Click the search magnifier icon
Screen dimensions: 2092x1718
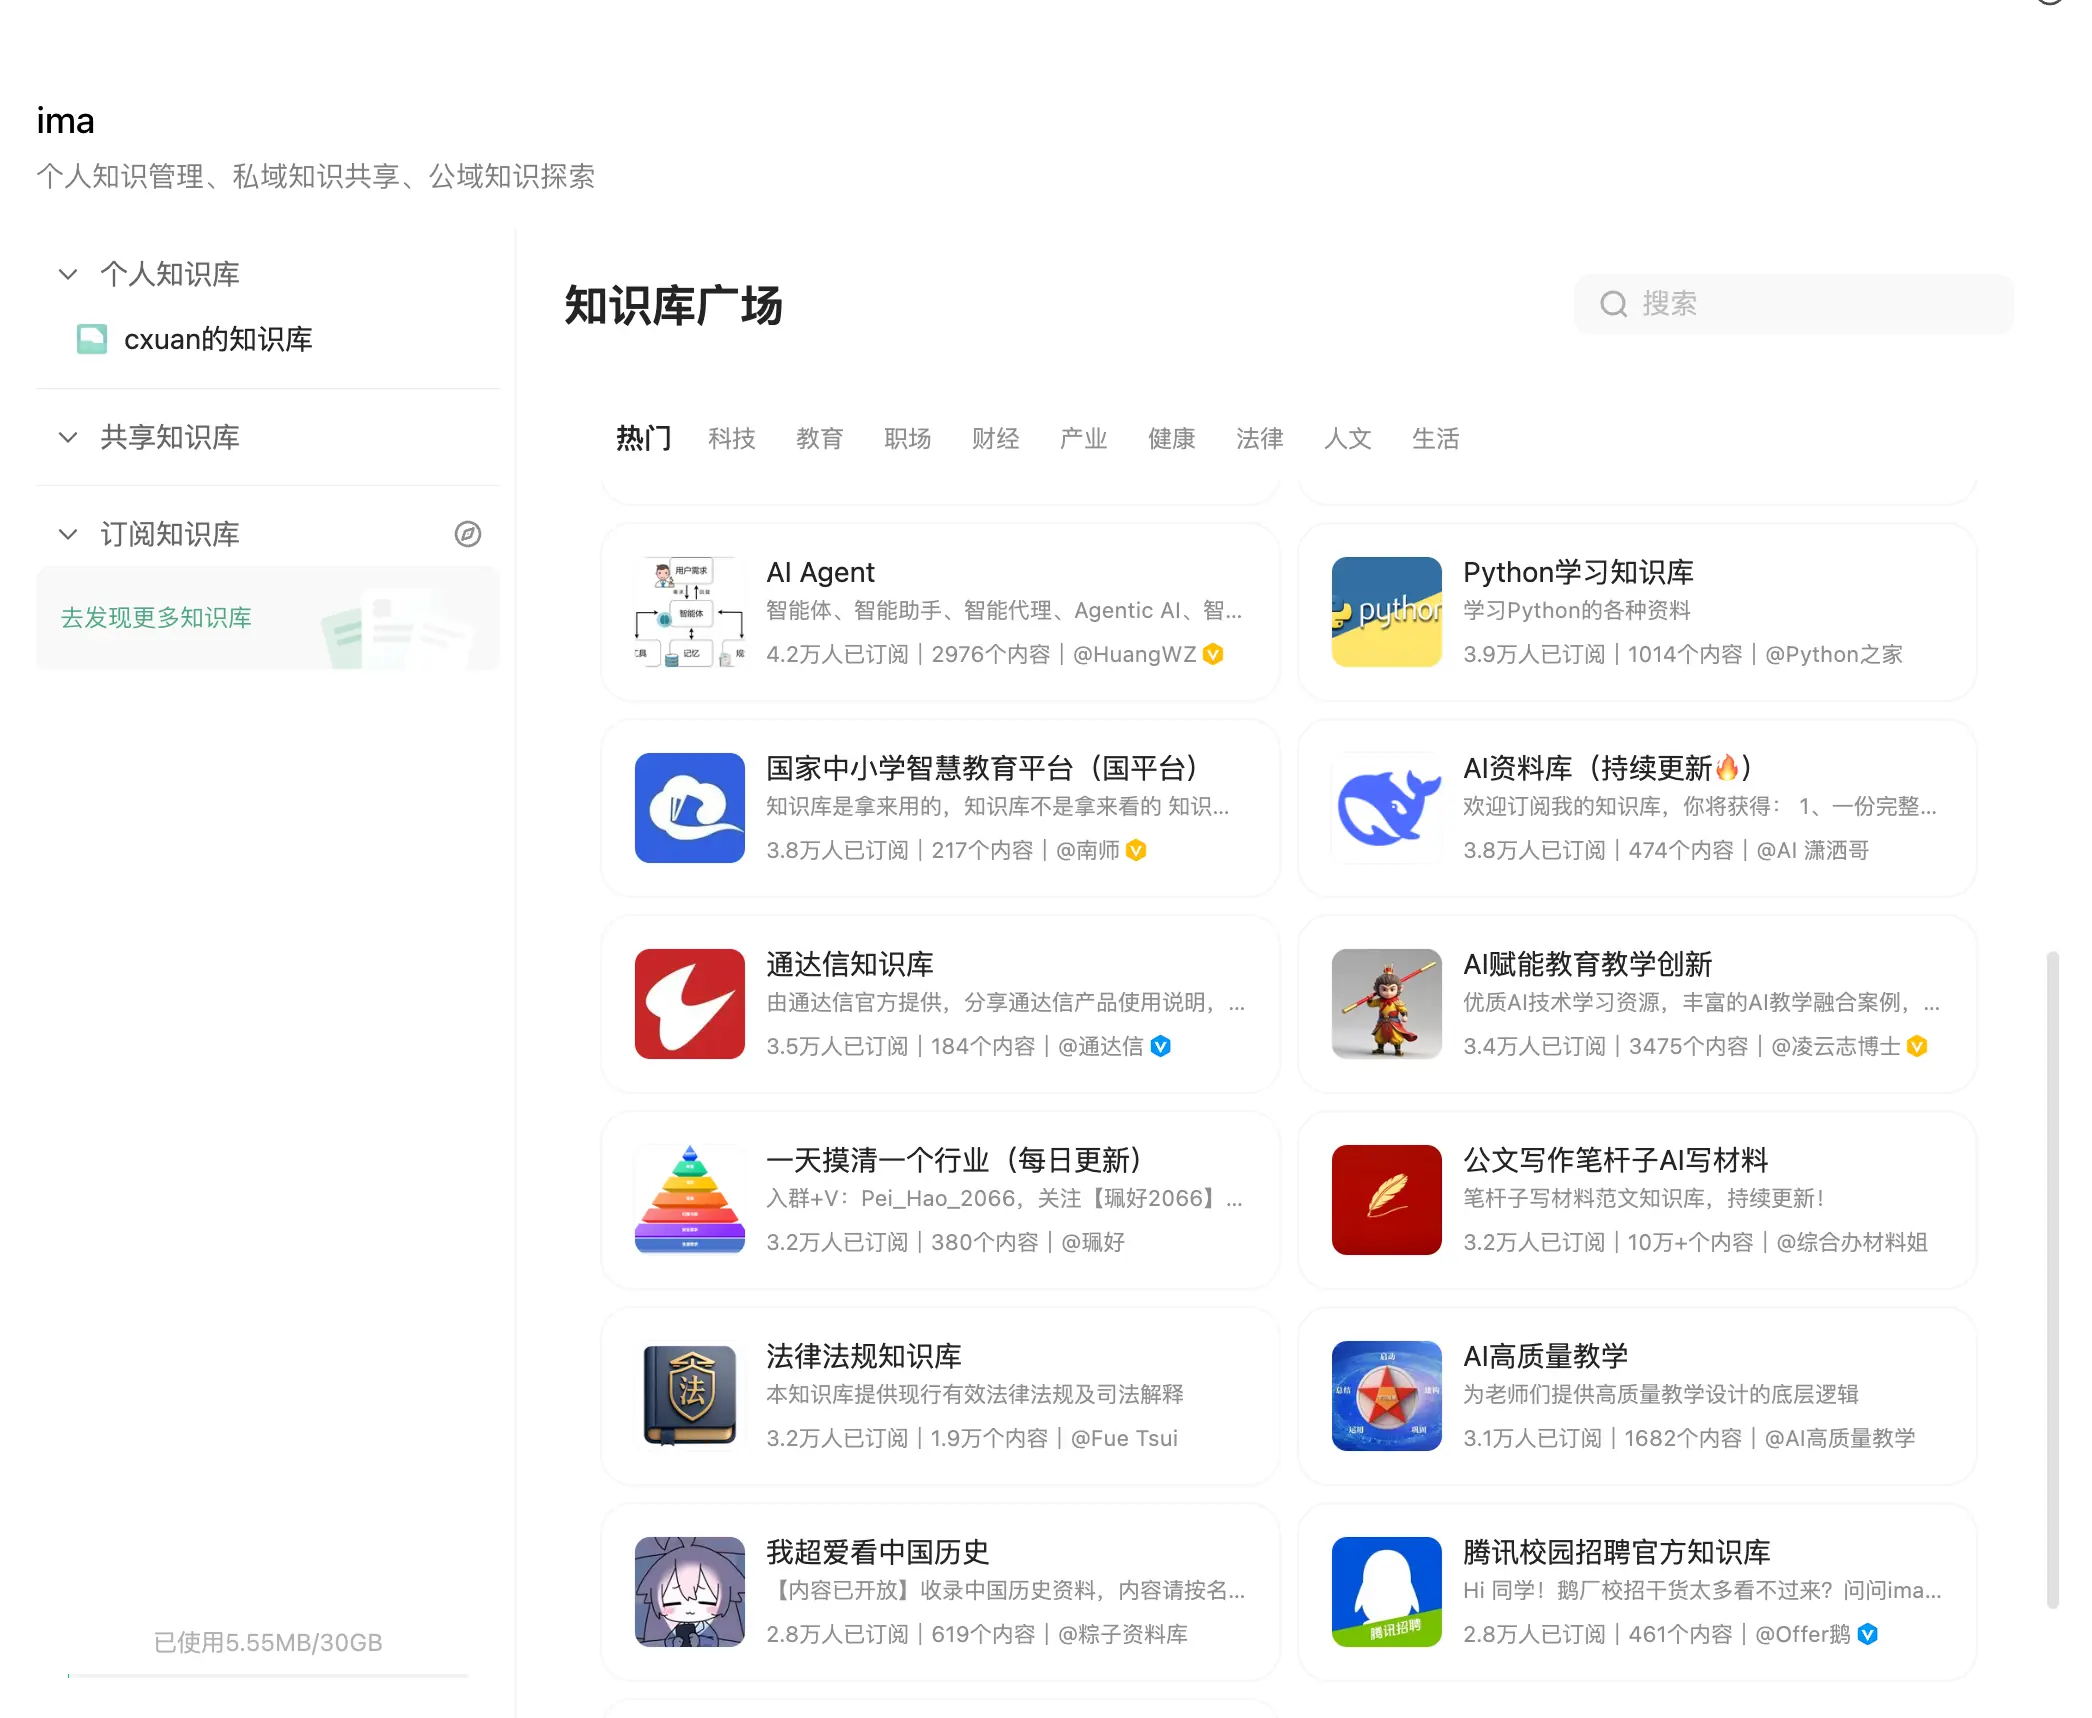coord(1613,304)
